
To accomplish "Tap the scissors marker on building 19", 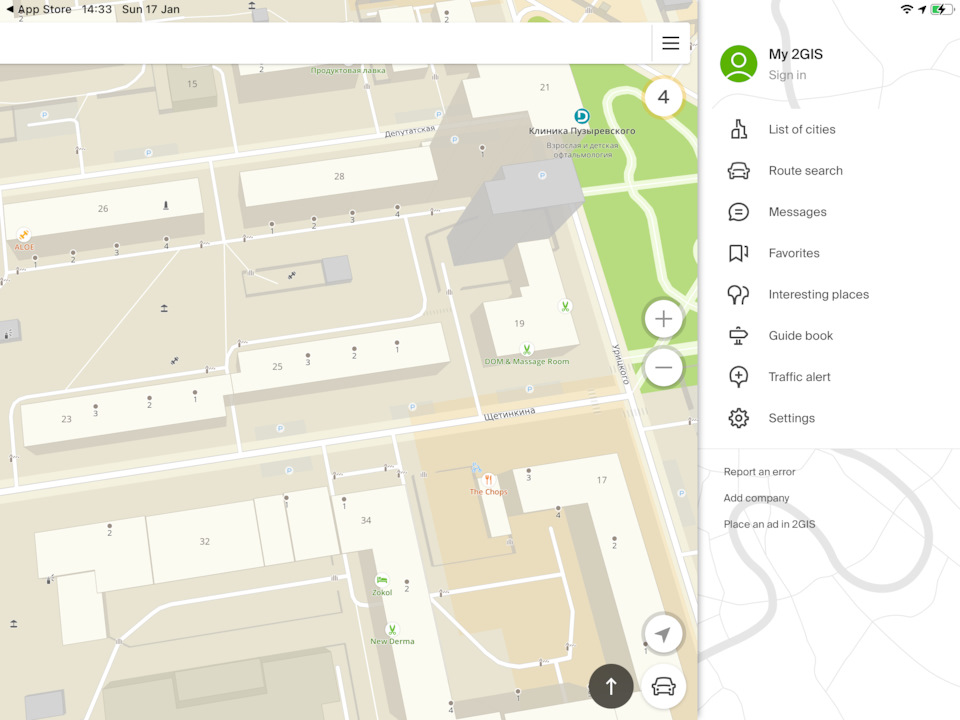I will click(565, 306).
